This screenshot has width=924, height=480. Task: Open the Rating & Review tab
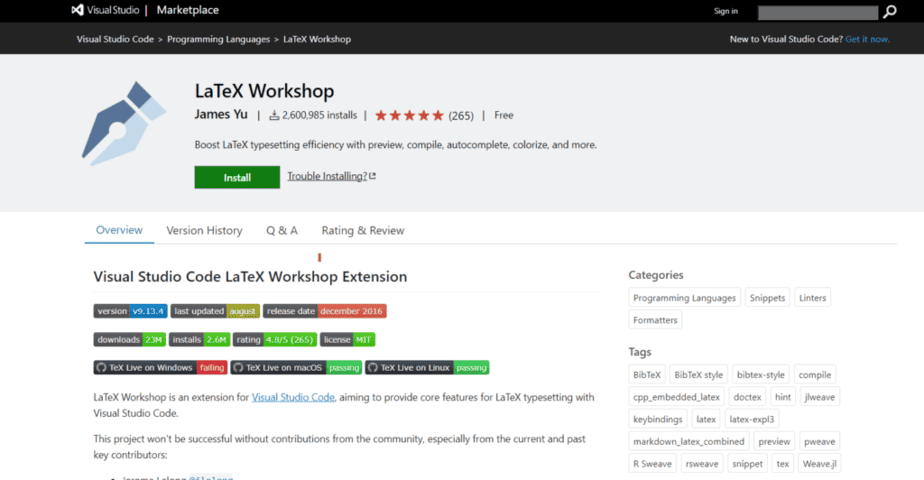tap(363, 230)
